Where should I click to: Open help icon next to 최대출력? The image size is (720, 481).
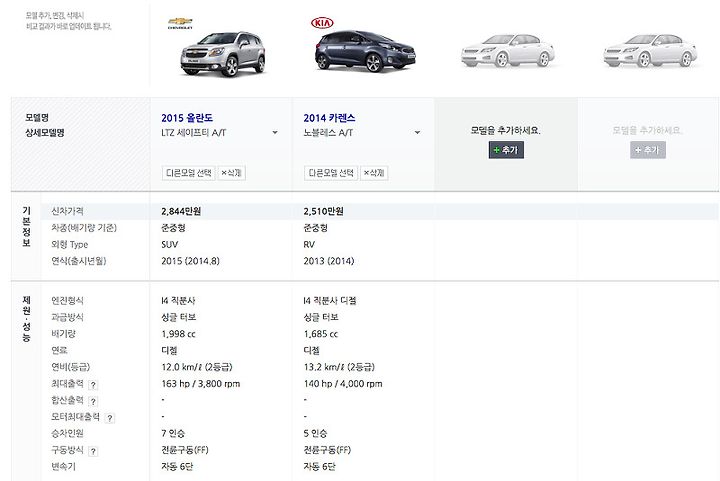click(x=93, y=385)
